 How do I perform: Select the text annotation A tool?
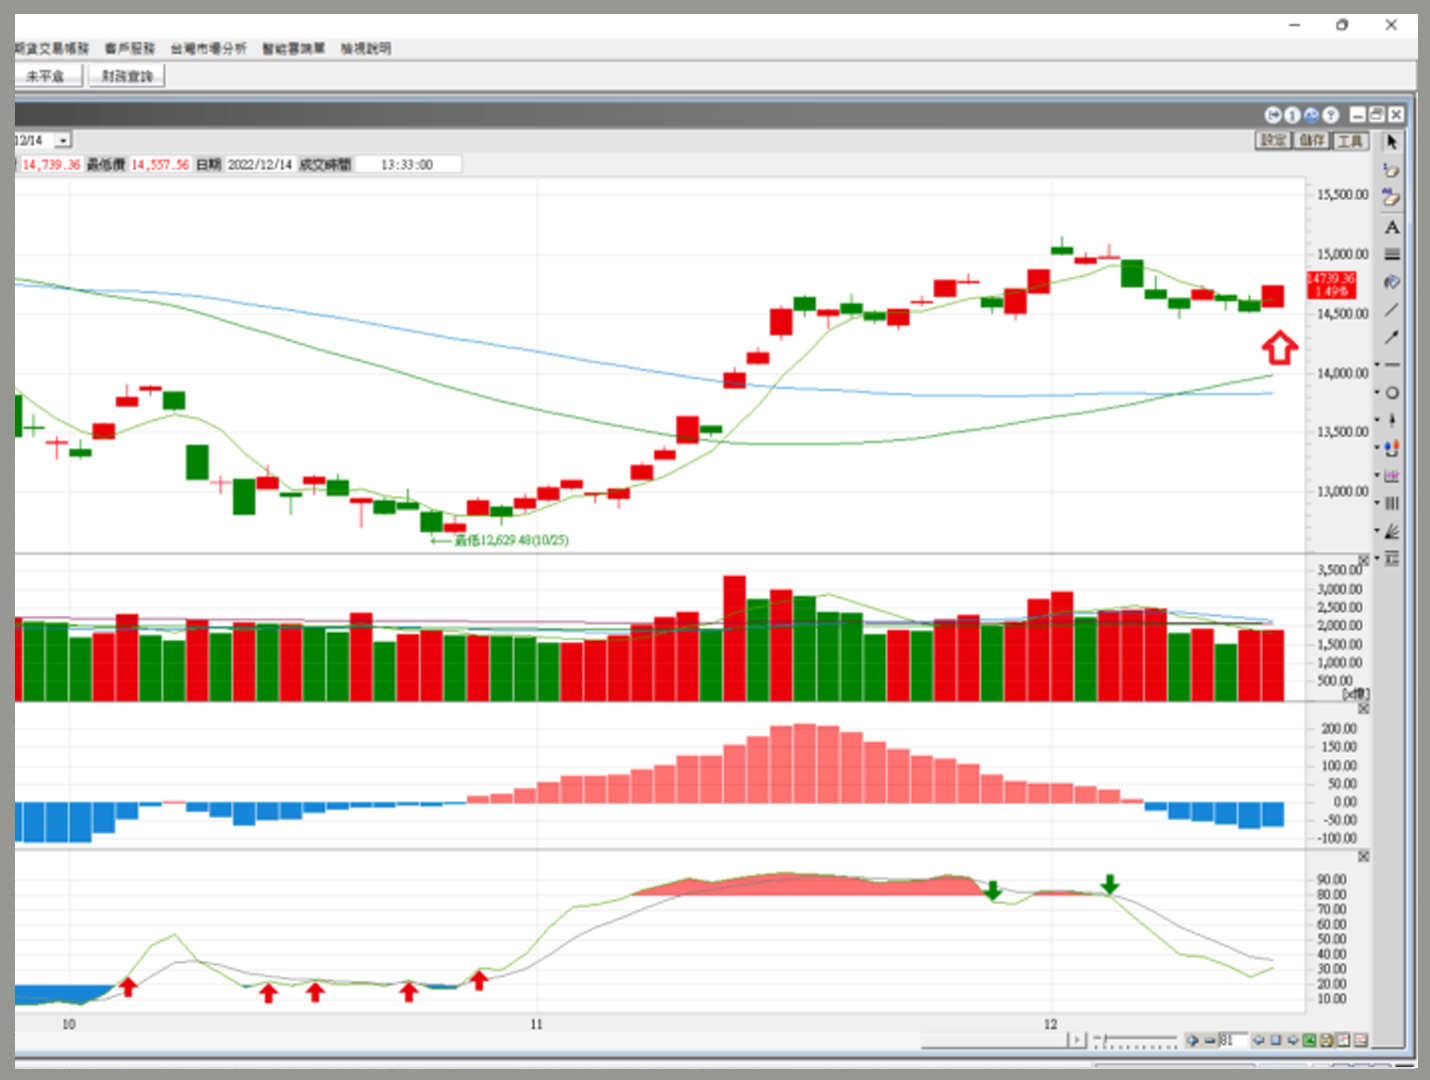tap(1391, 227)
